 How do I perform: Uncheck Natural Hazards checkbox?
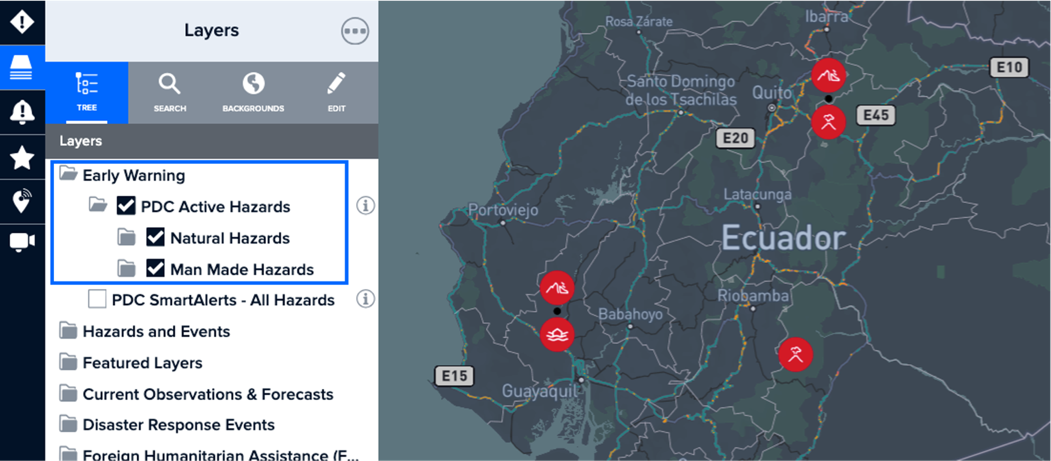click(156, 237)
